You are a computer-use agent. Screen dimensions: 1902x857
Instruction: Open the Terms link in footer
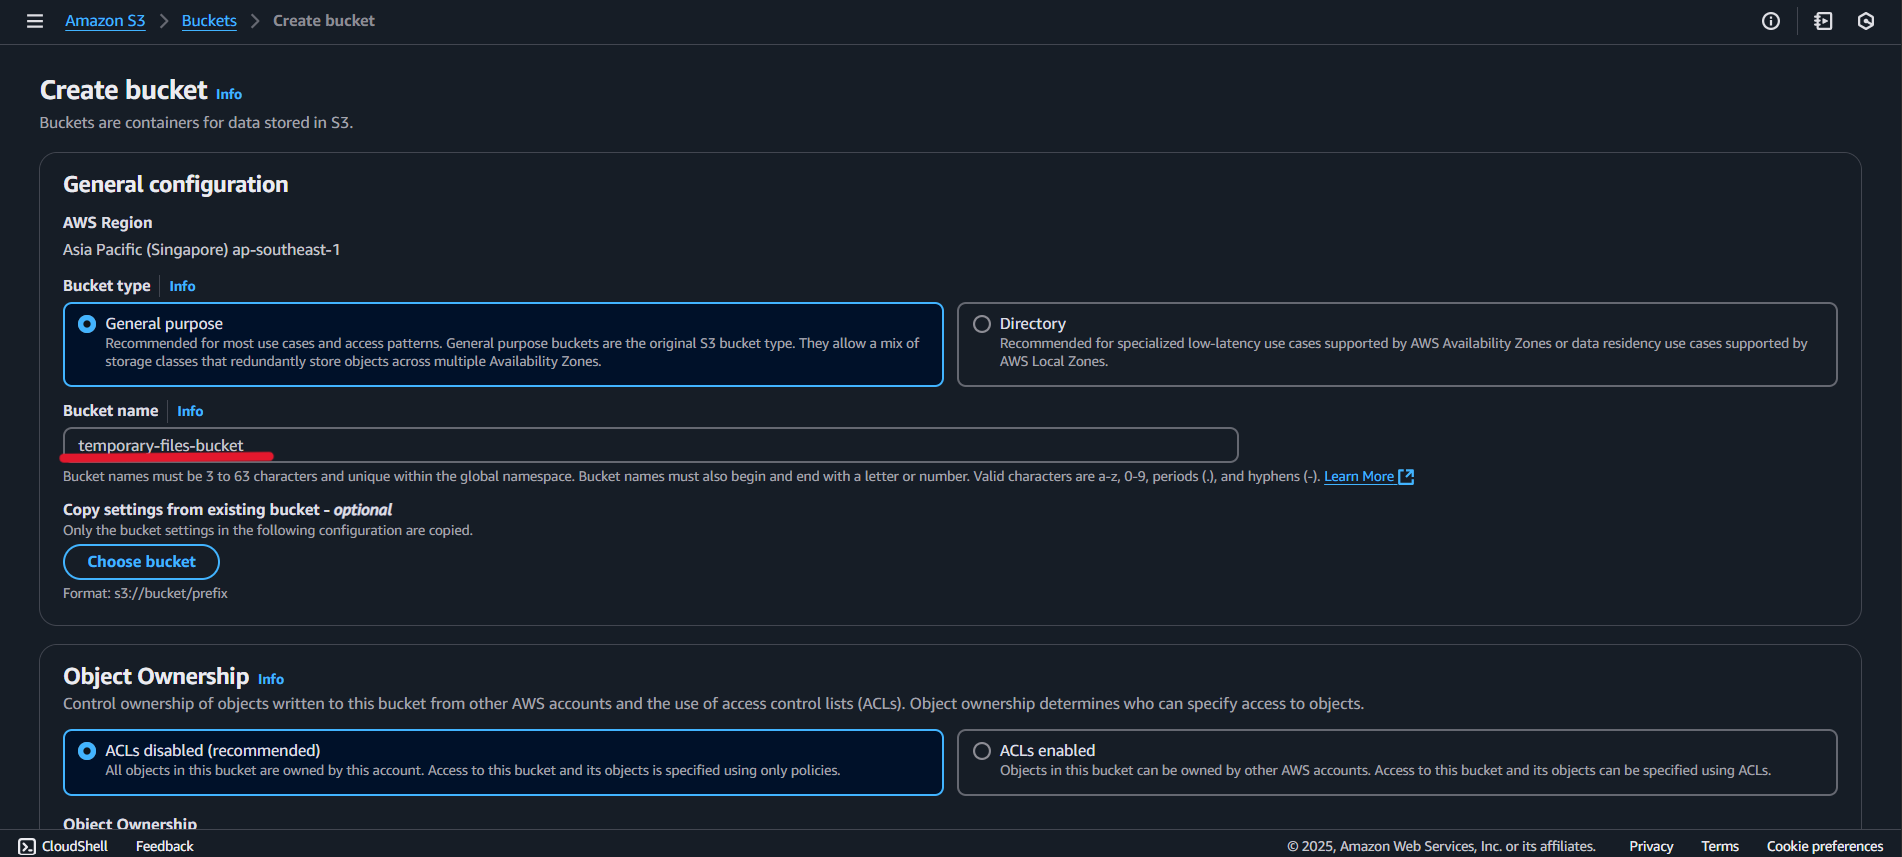pos(1720,846)
